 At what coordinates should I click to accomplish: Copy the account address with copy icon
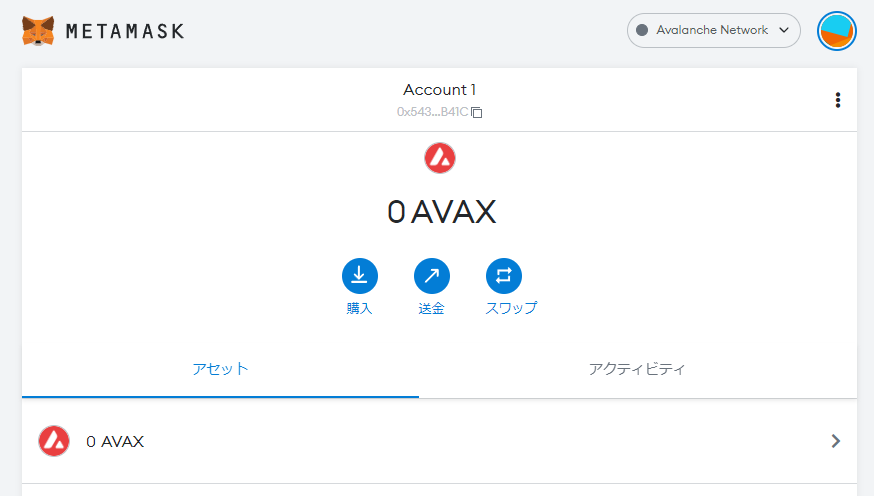[x=477, y=113]
